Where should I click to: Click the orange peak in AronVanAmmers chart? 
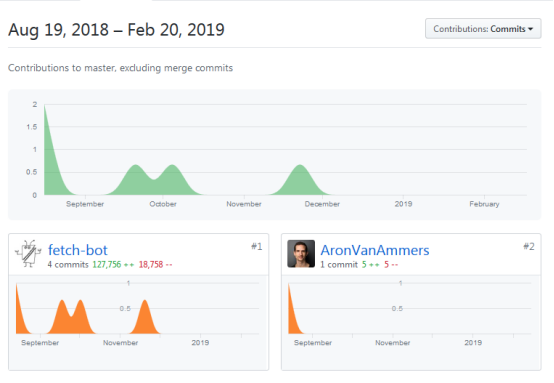pyautogui.click(x=293, y=318)
